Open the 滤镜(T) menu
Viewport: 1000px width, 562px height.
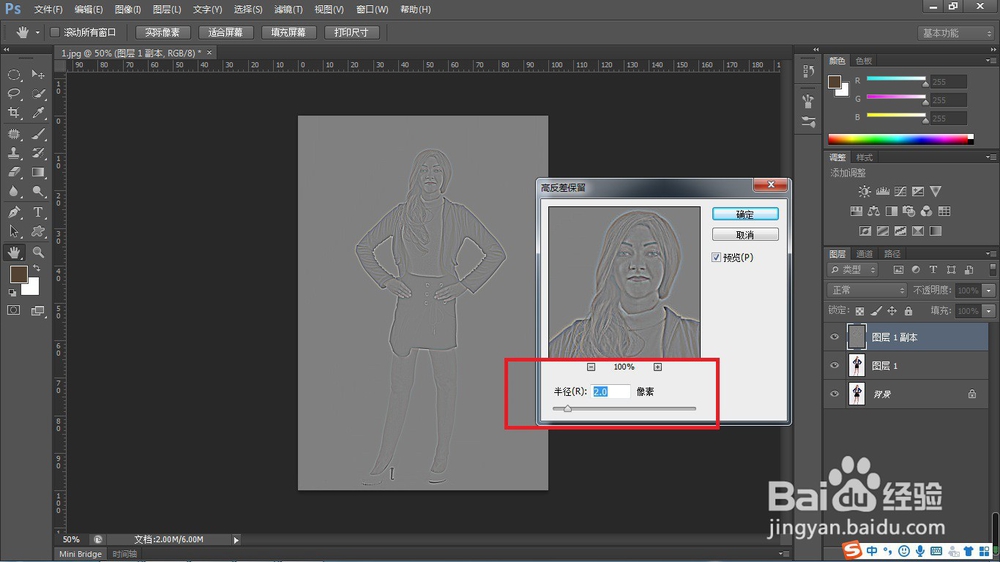point(288,10)
